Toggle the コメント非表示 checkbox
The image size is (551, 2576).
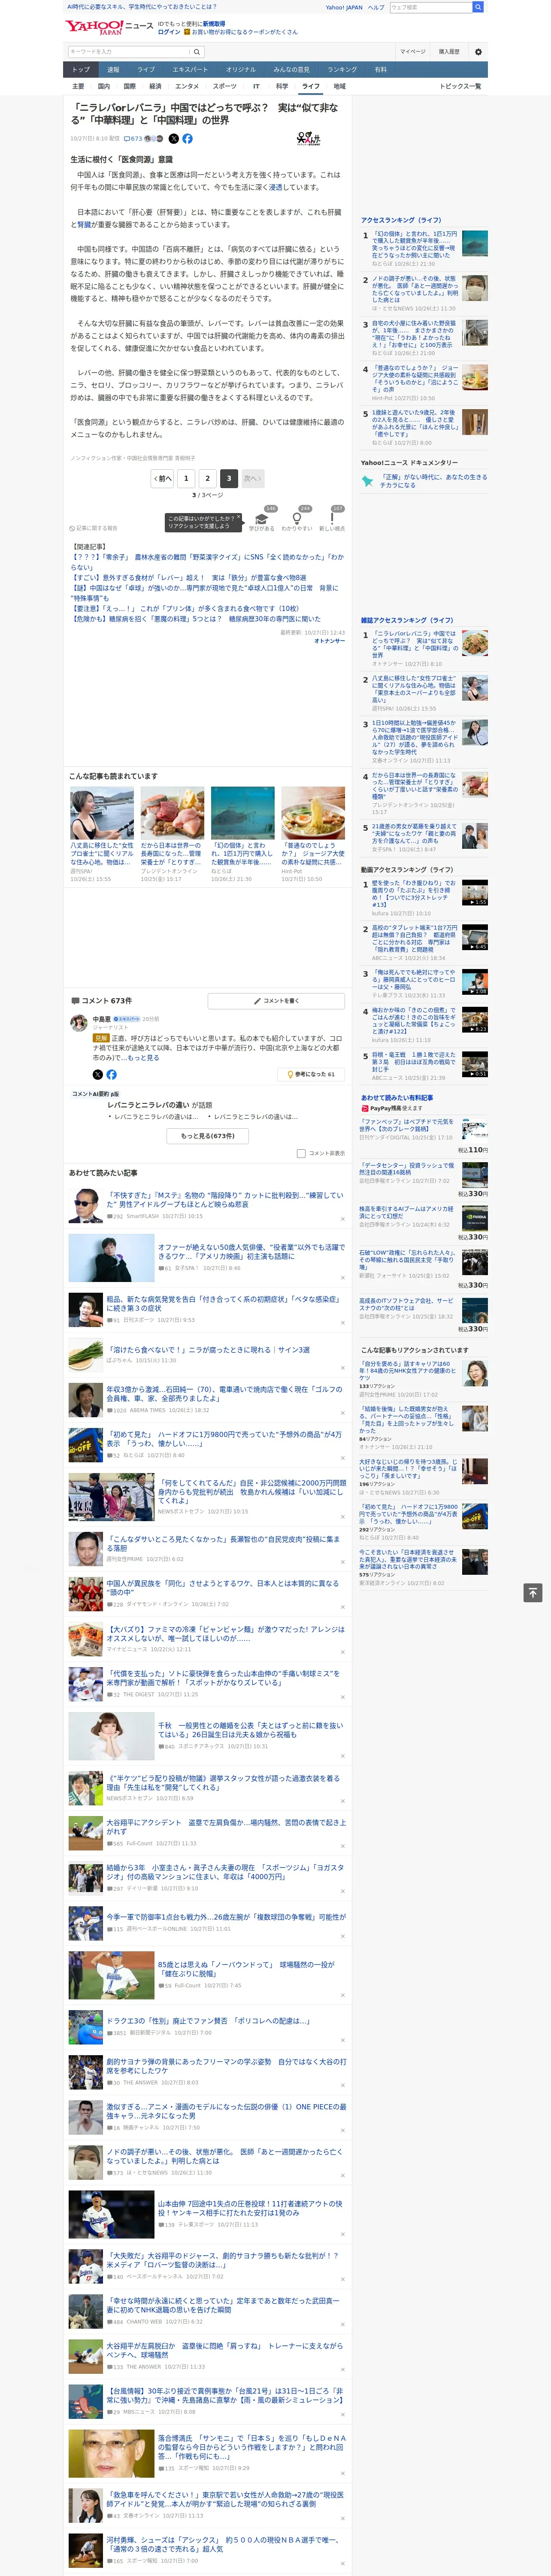tap(301, 1153)
